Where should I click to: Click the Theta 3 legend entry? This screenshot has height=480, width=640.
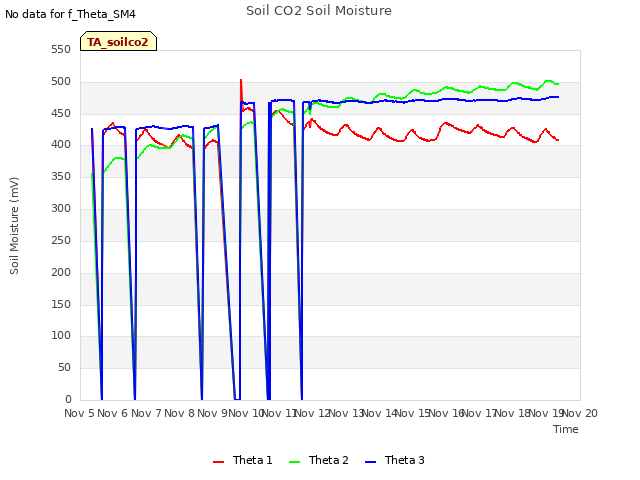[395, 460]
